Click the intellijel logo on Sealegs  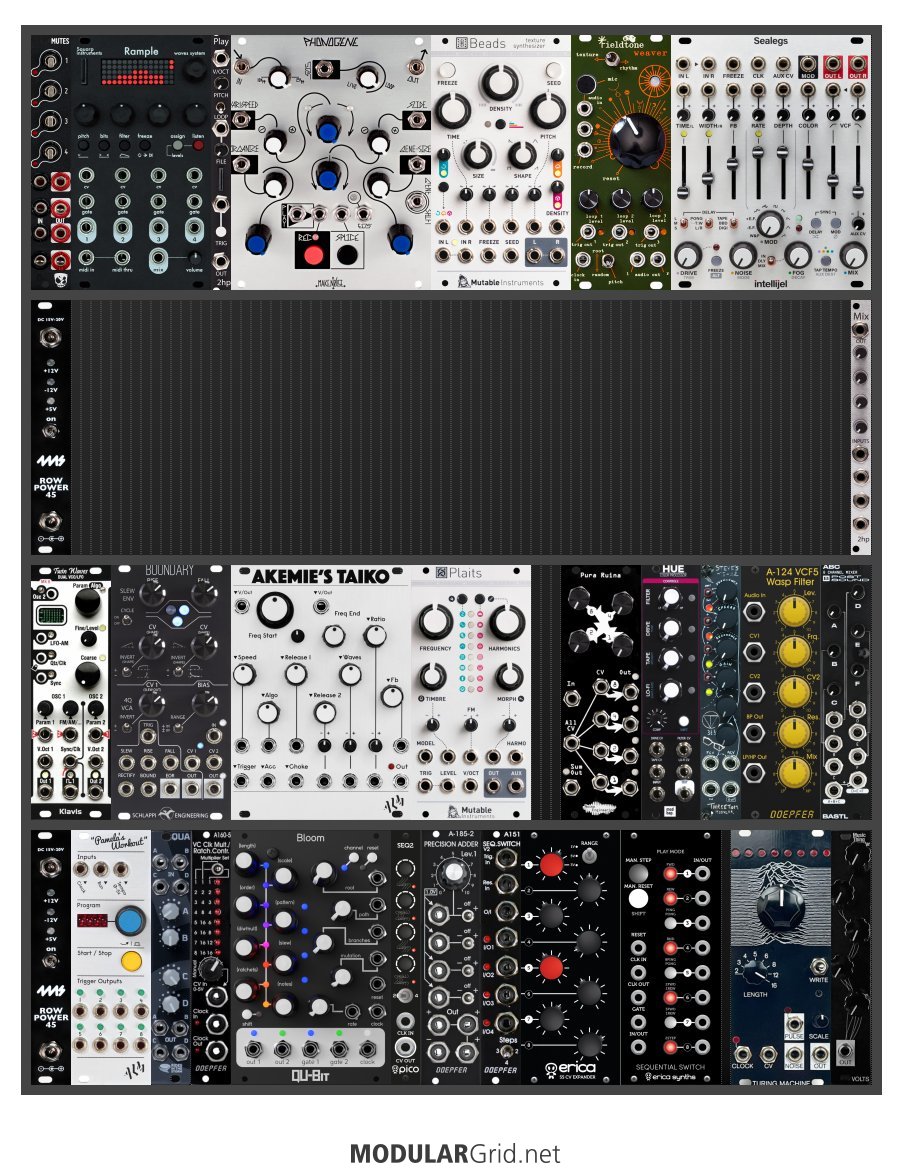[770, 284]
